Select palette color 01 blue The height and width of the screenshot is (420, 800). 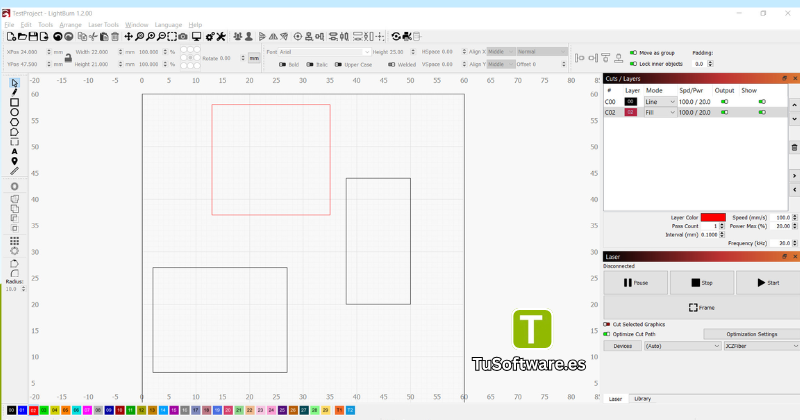click(22, 410)
